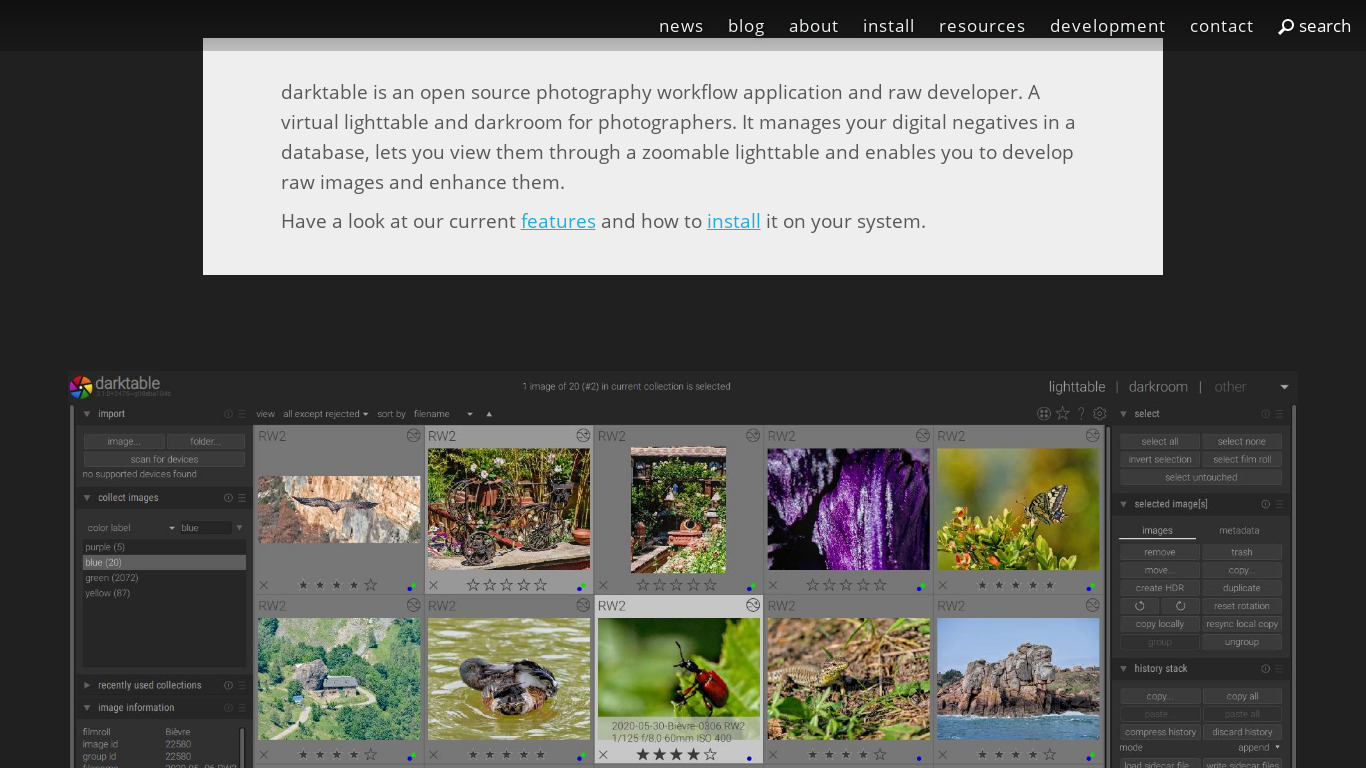Toggle the reject X on the purple flower thumbnail
Screen dimensions: 1366x768
[773, 586]
